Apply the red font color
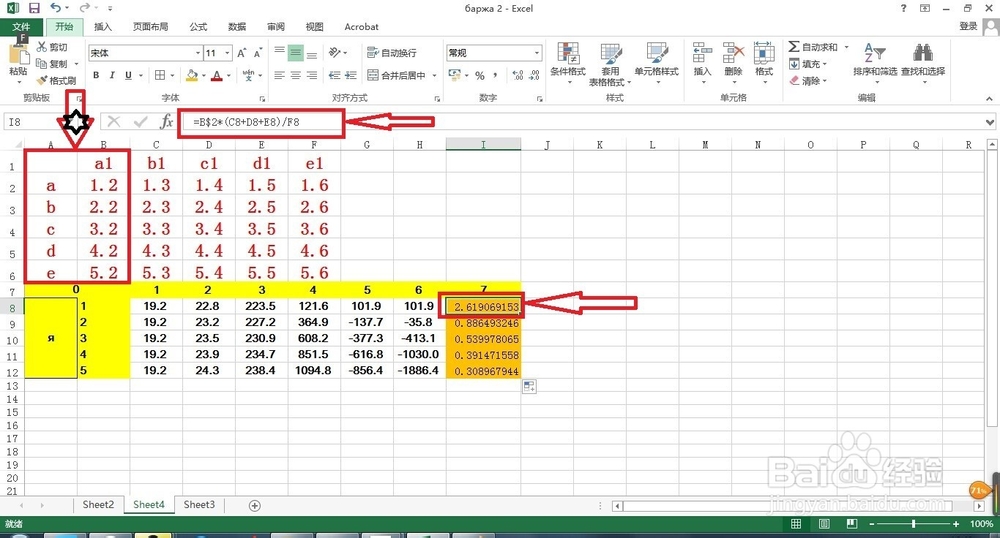The height and width of the screenshot is (538, 1000). [217, 75]
